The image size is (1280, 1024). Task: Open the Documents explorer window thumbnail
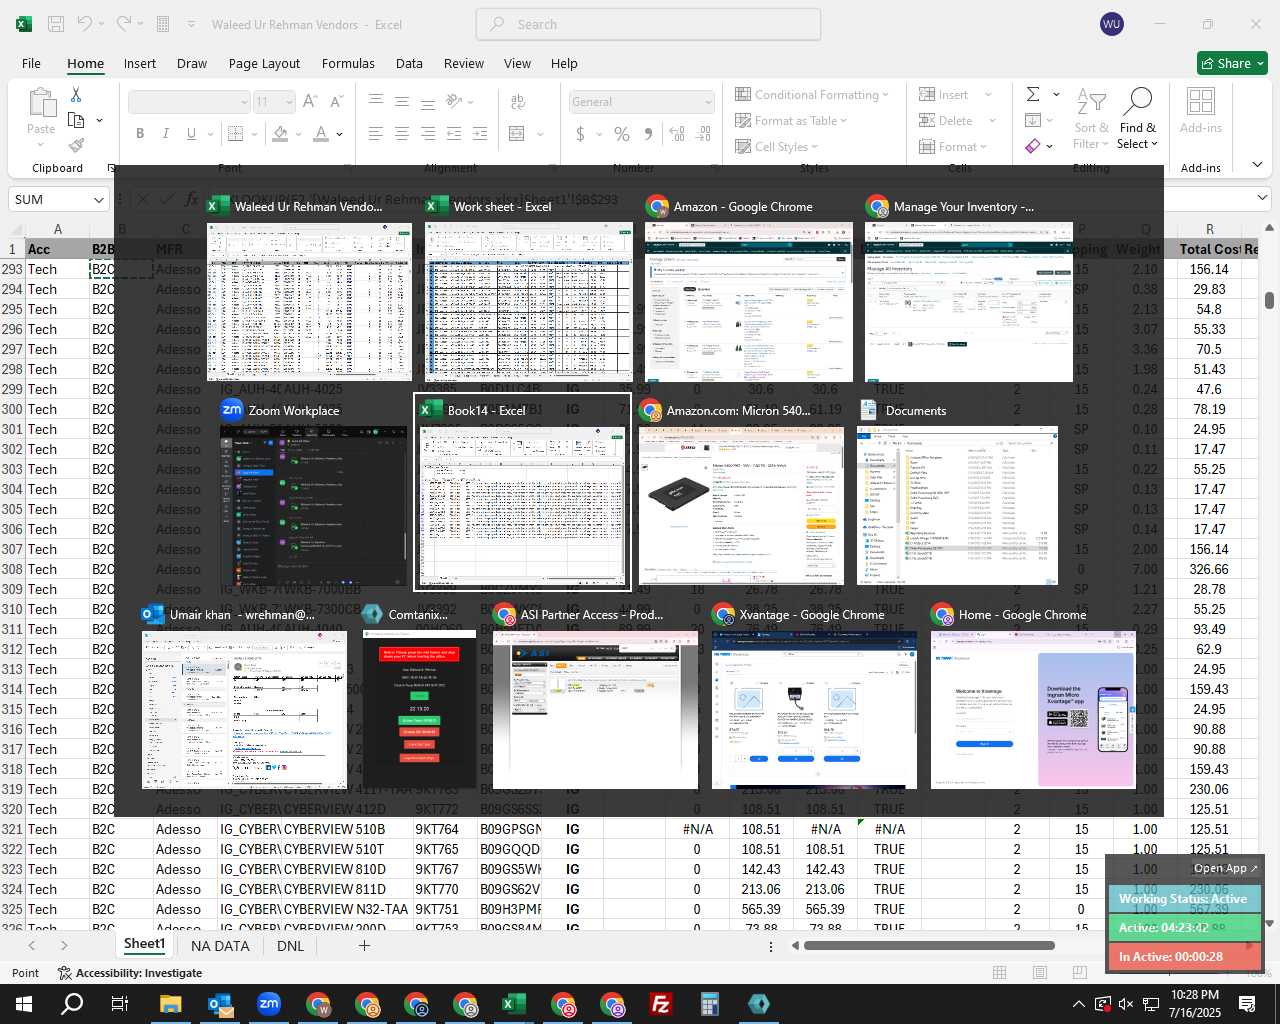tap(958, 506)
